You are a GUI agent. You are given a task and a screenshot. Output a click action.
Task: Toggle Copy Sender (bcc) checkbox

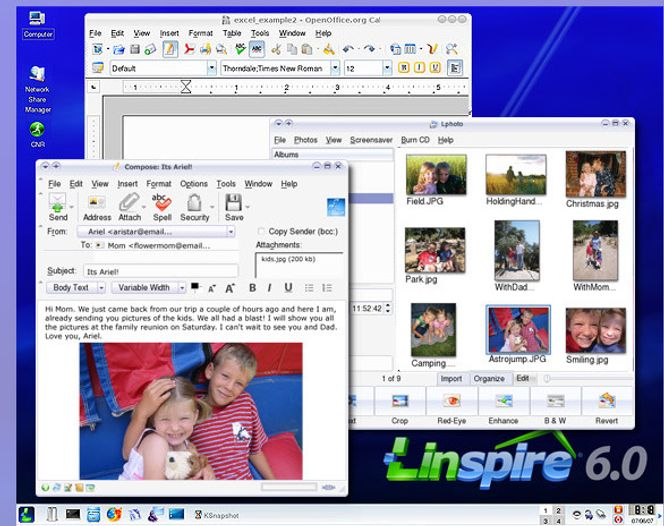point(261,231)
